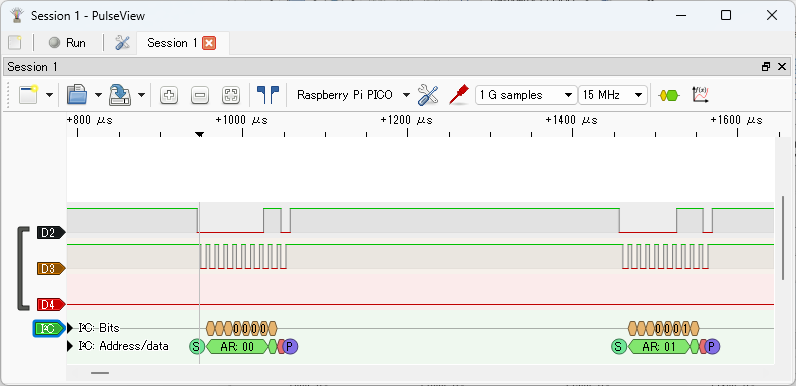Click the trigger marker on the time ruler

coord(200,135)
